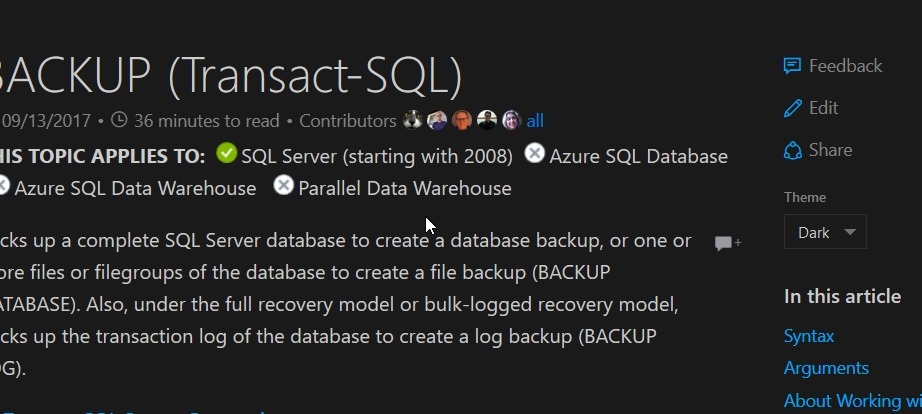Click the fifth contributor avatar
The image size is (922, 414).
click(x=511, y=121)
